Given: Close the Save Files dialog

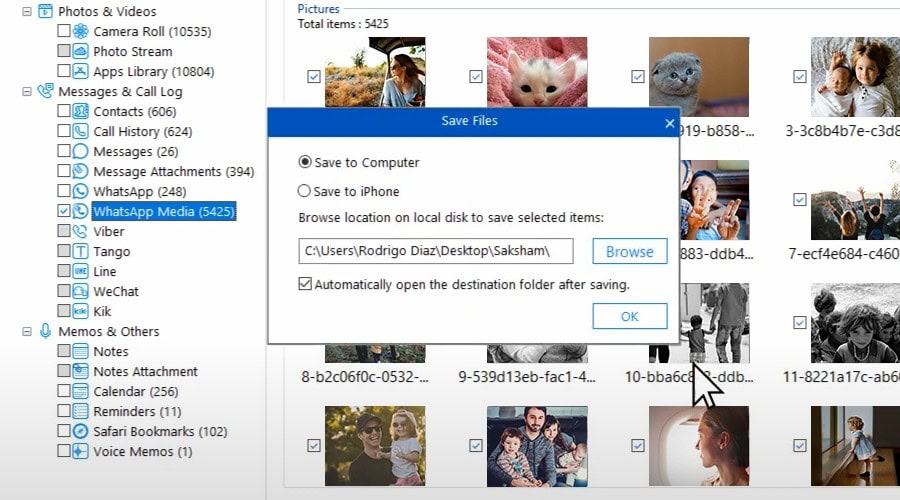Looking at the screenshot, I should pyautogui.click(x=669, y=123).
